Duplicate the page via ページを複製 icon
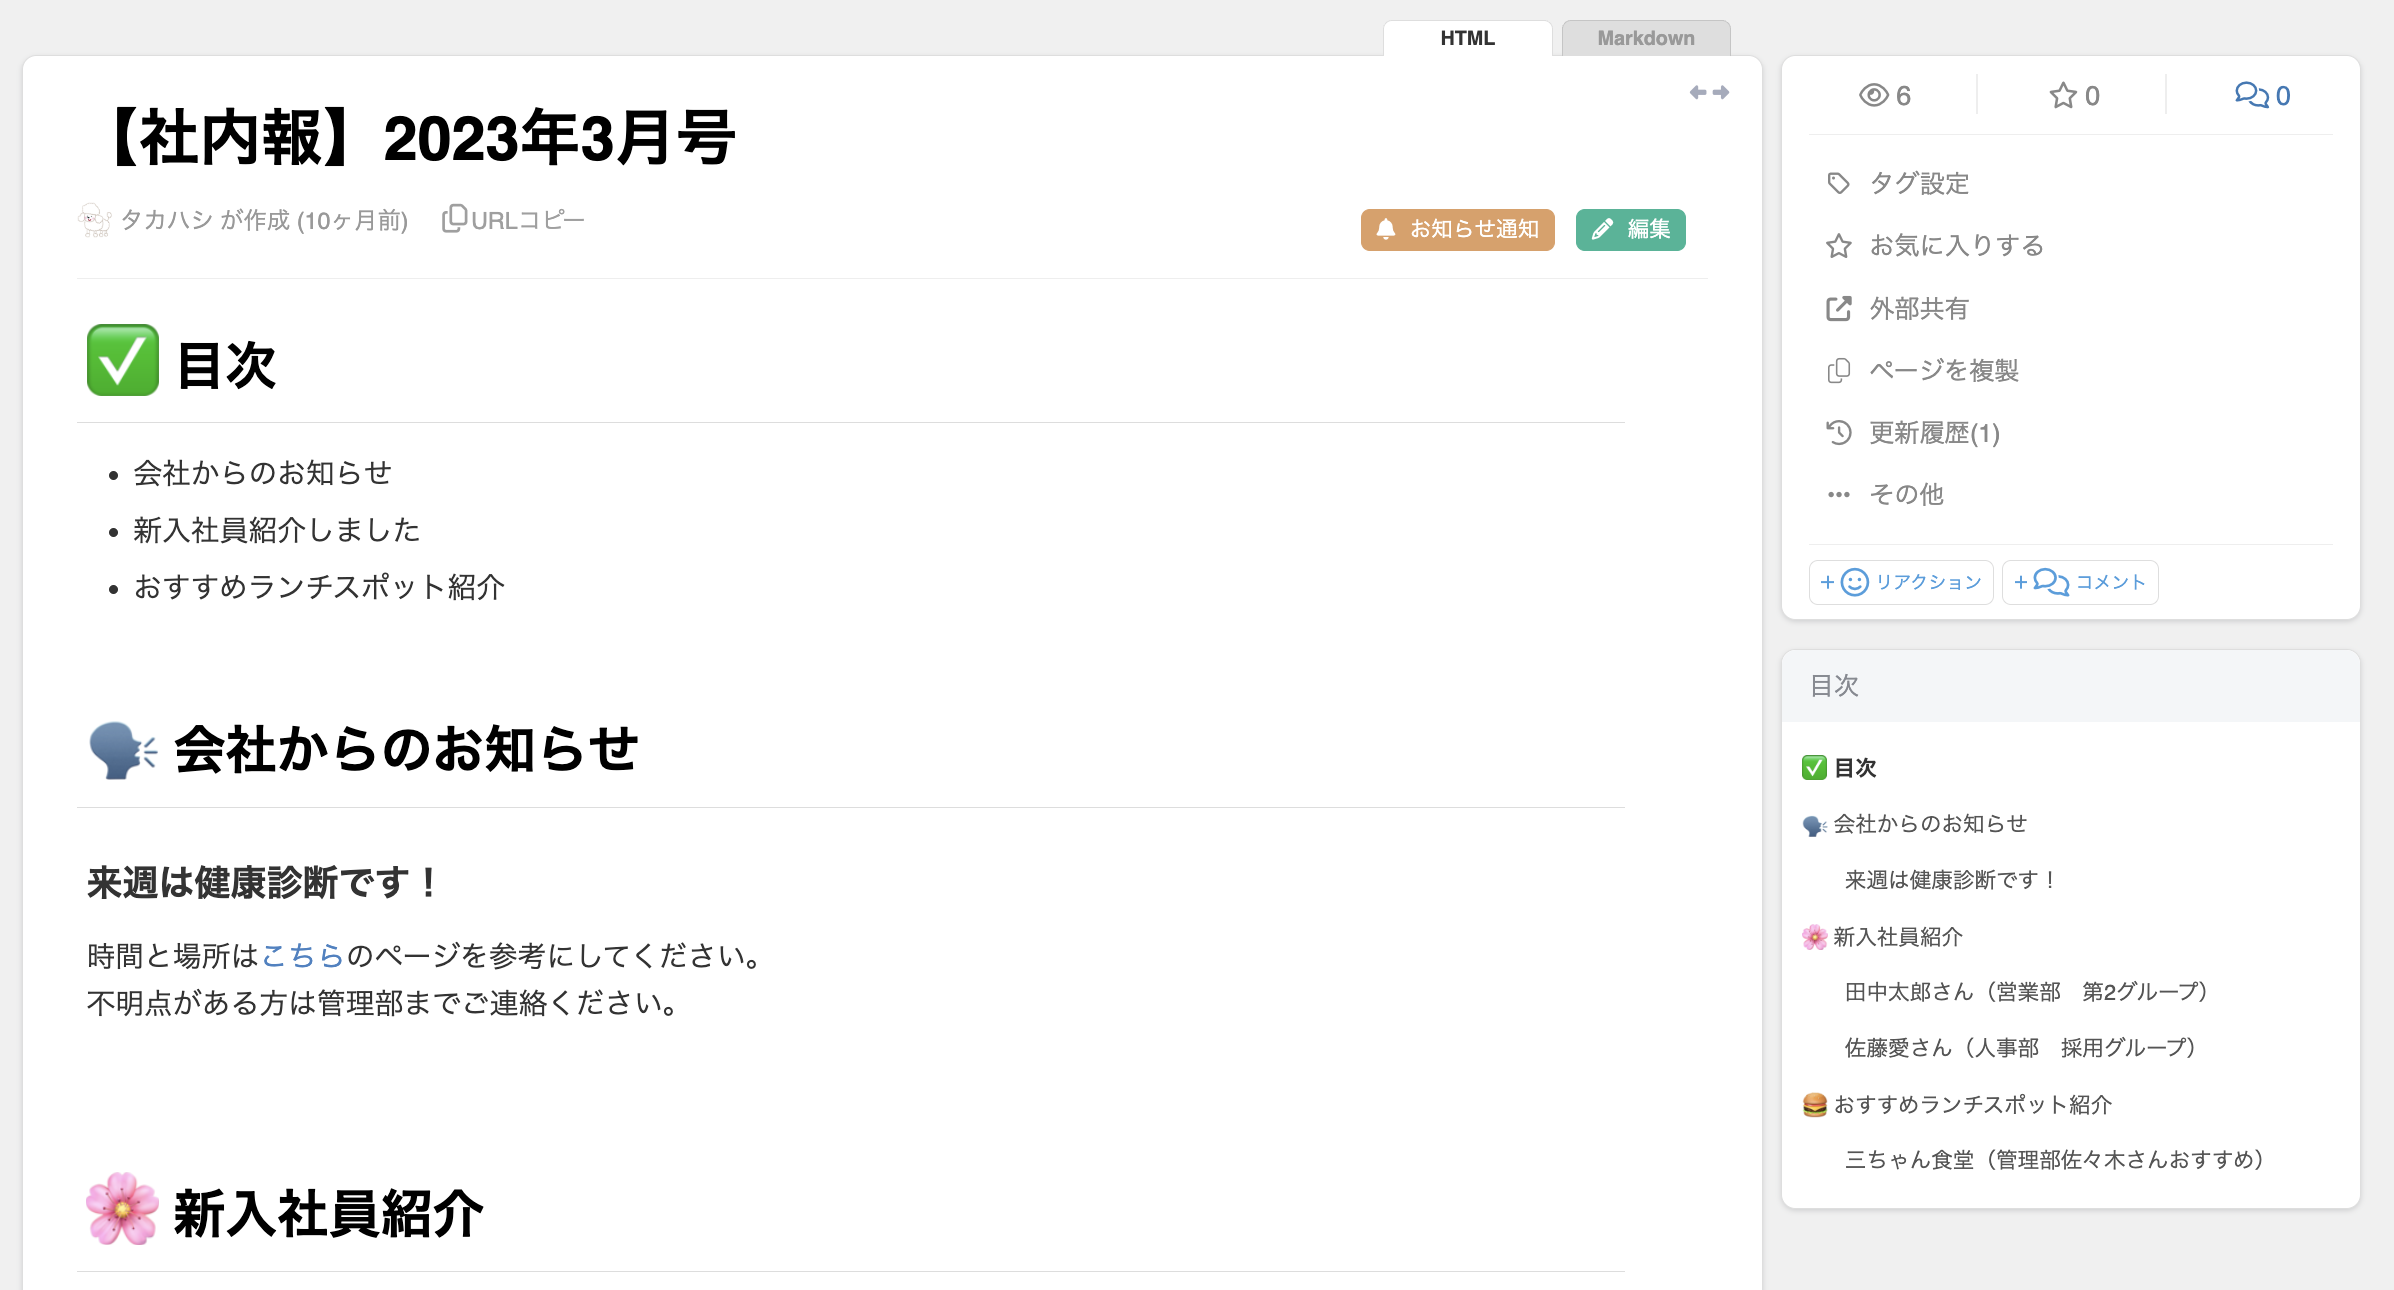Screen dimensions: 2394x1290 tap(1838, 370)
